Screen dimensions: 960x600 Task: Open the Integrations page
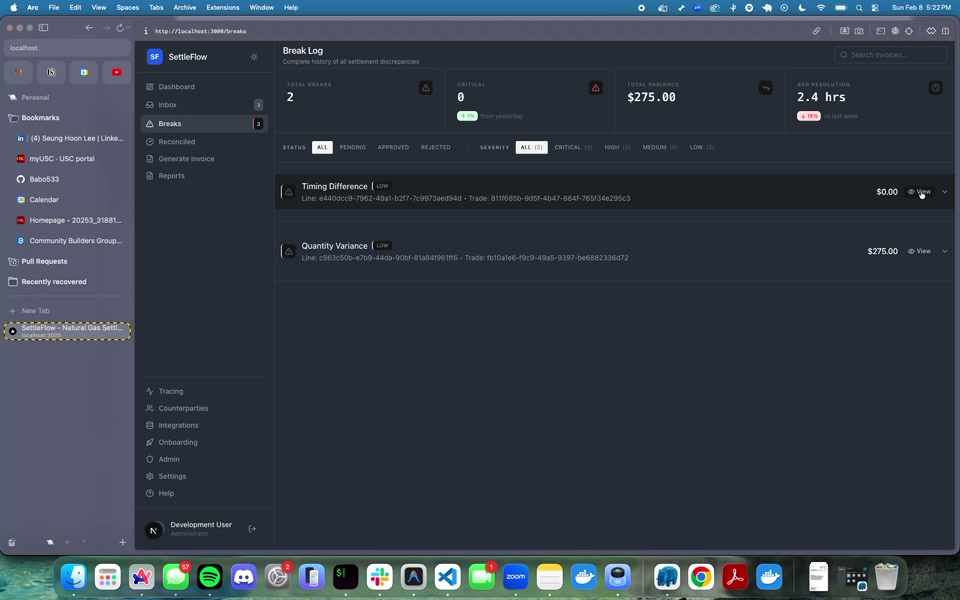pos(178,425)
